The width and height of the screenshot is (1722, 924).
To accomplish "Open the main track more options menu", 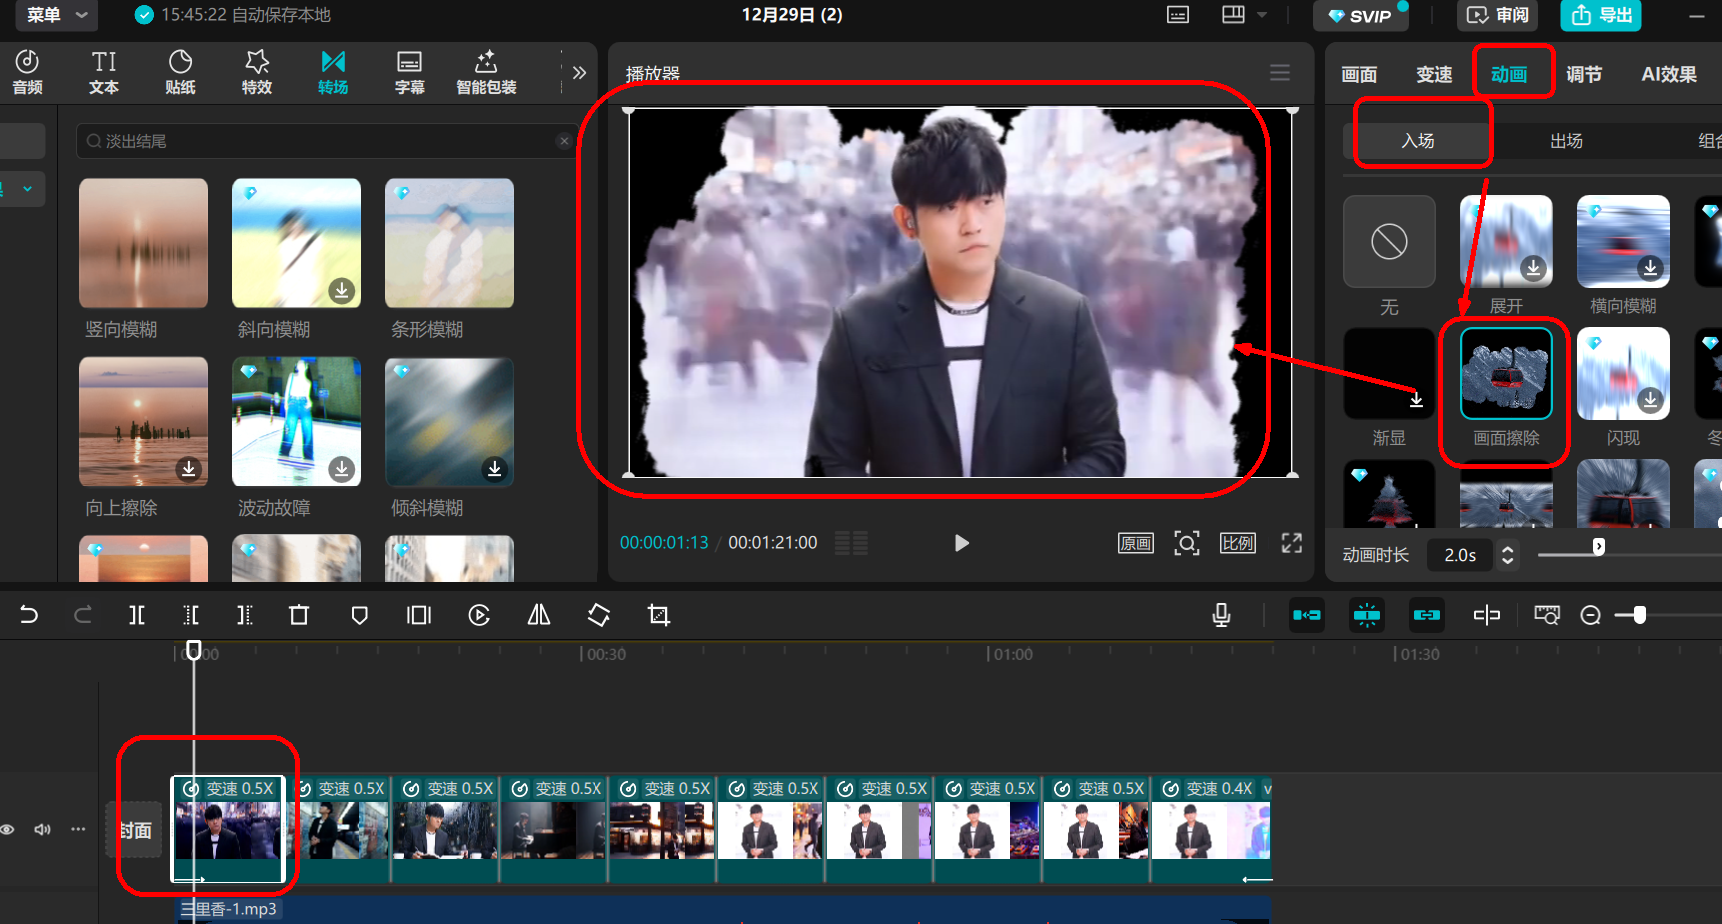I will 78,830.
